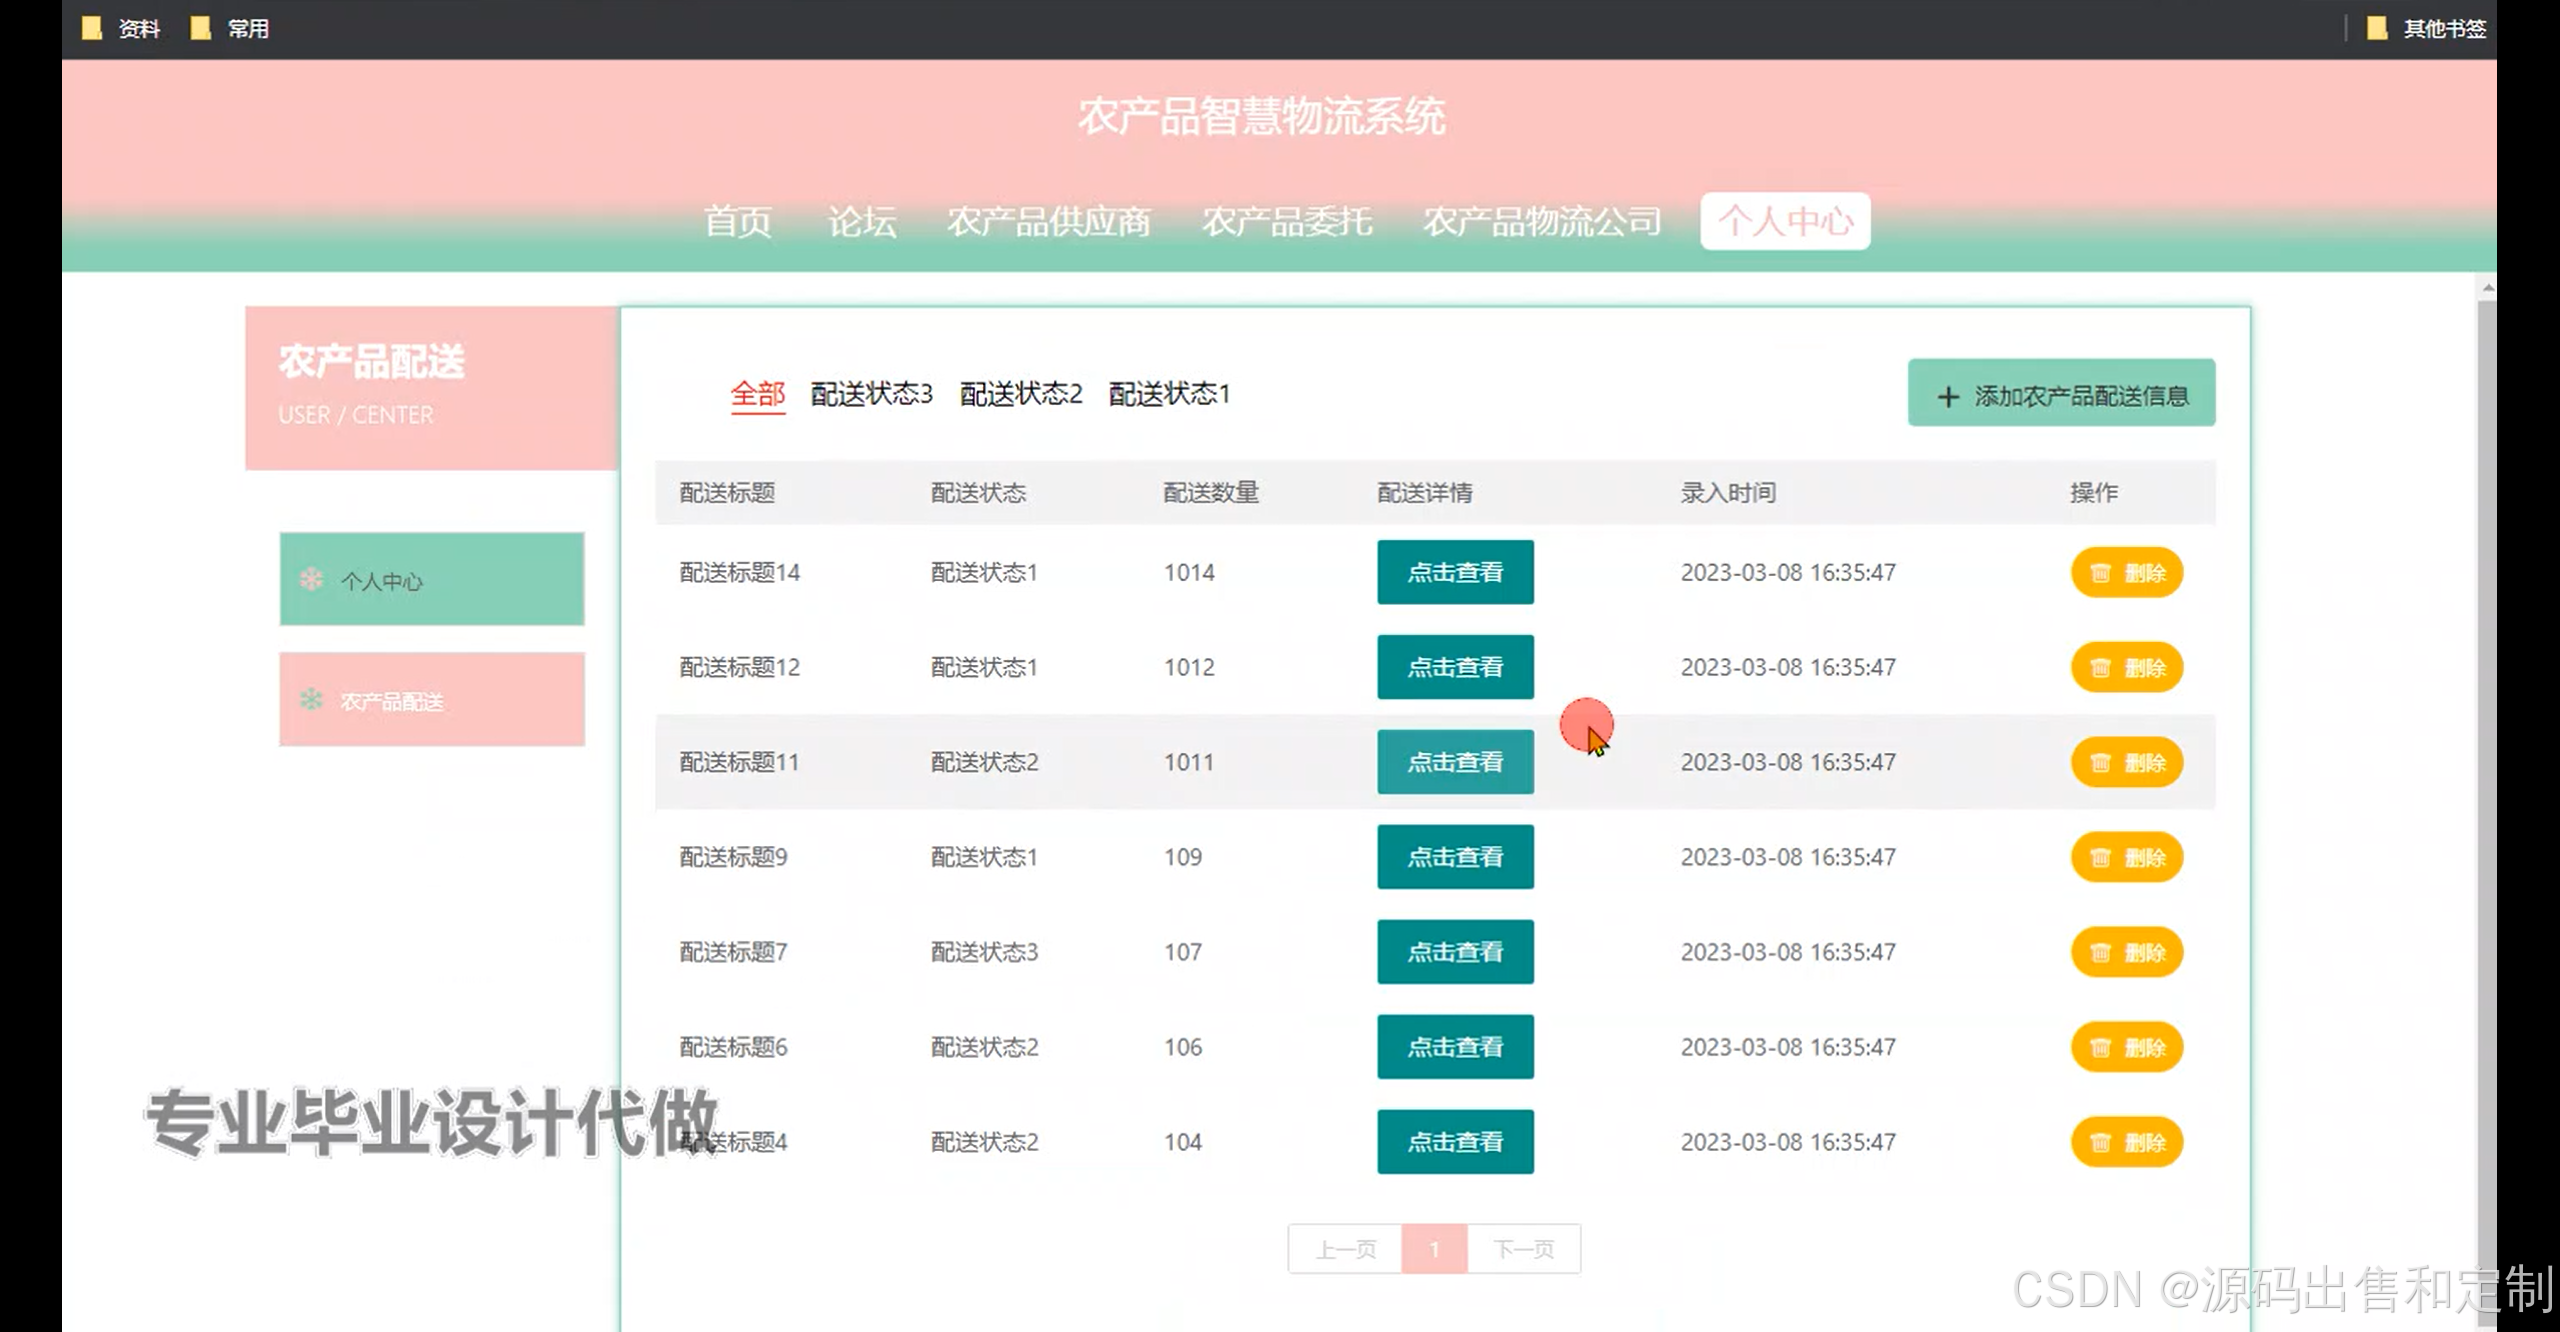This screenshot has width=2560, height=1332.
Task: Go to 农产品供应商 in navigation
Action: pyautogui.click(x=1048, y=221)
